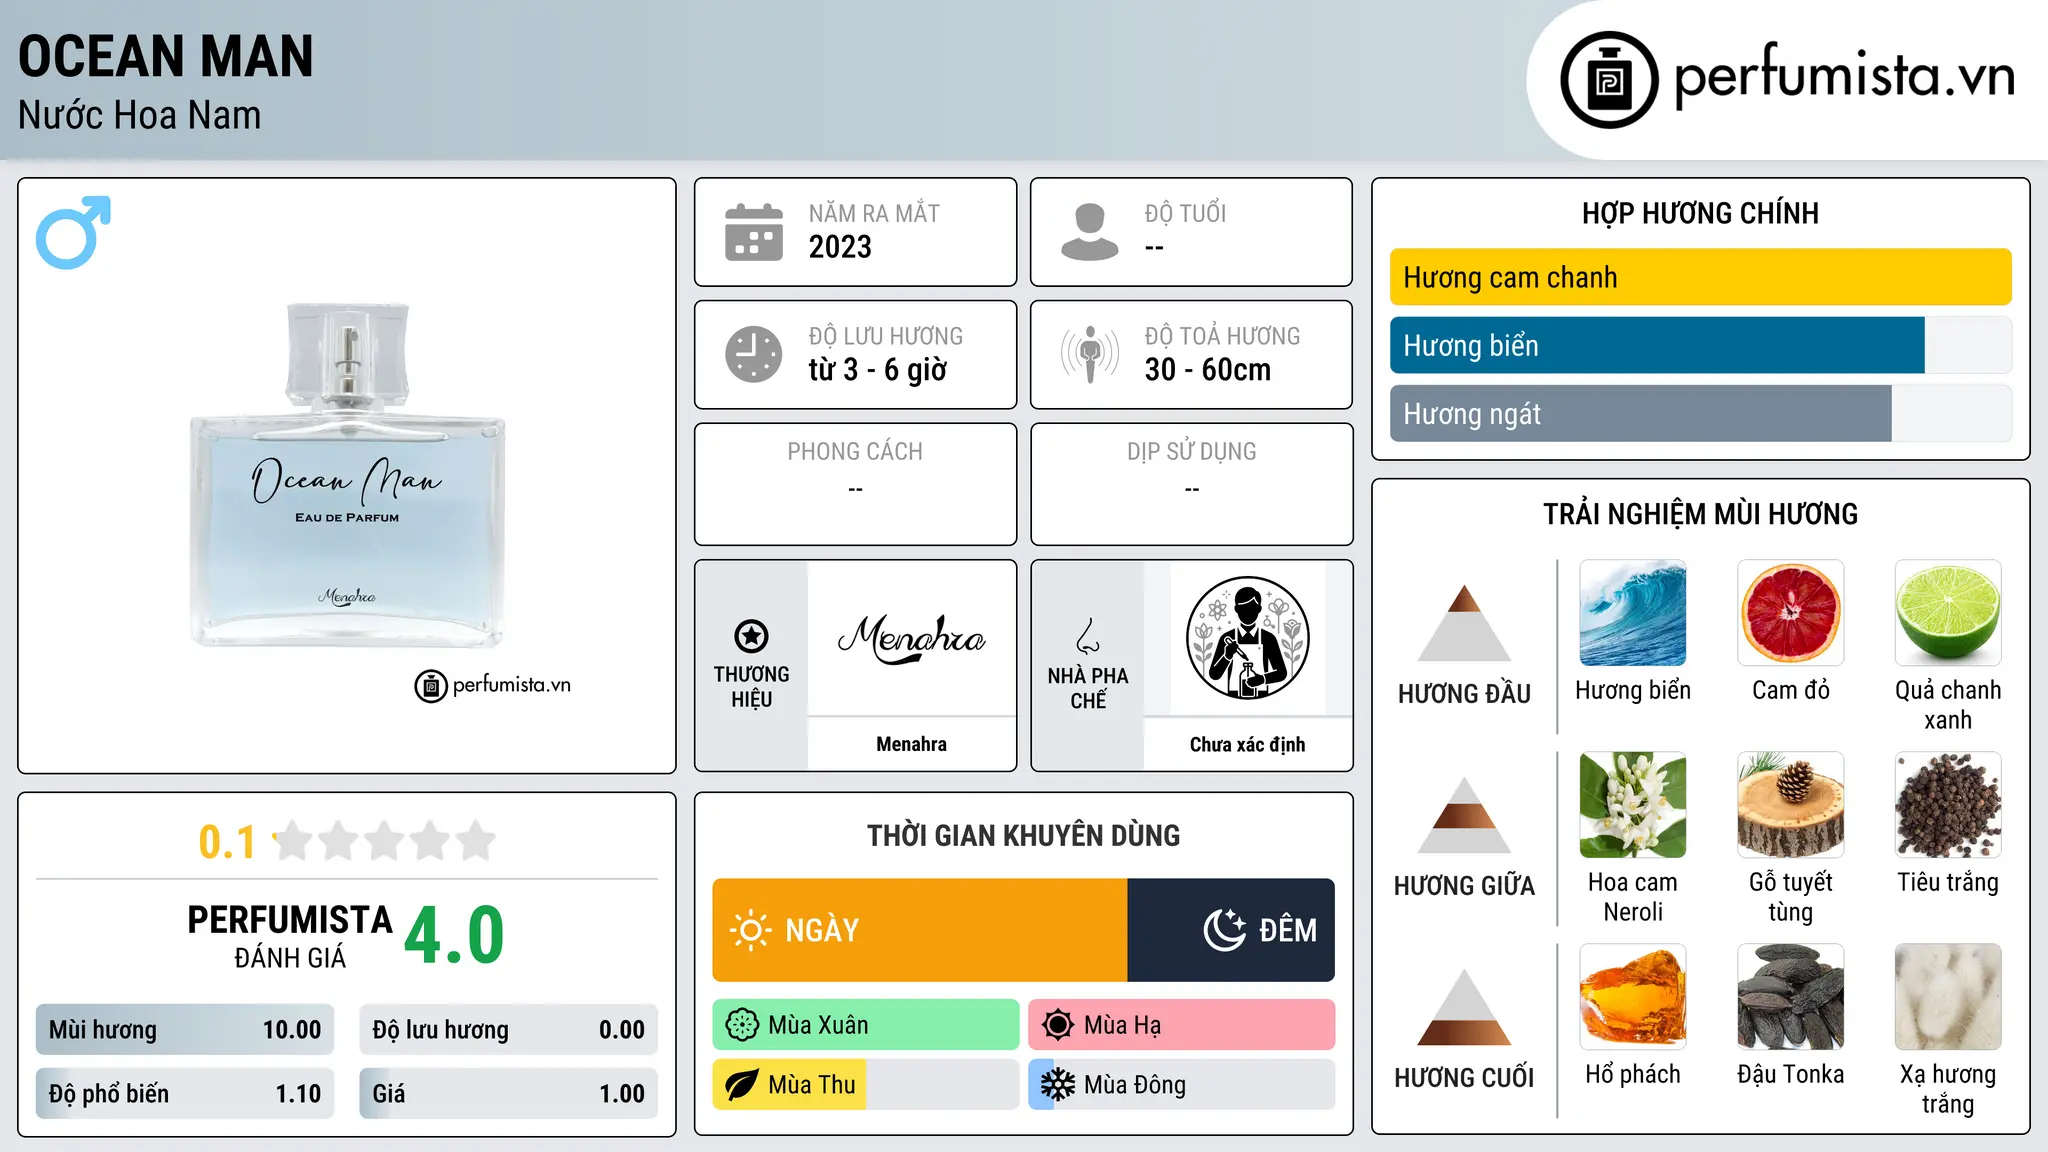
Task: Click the Mùa Đông season bar
Action: pos(1182,1085)
